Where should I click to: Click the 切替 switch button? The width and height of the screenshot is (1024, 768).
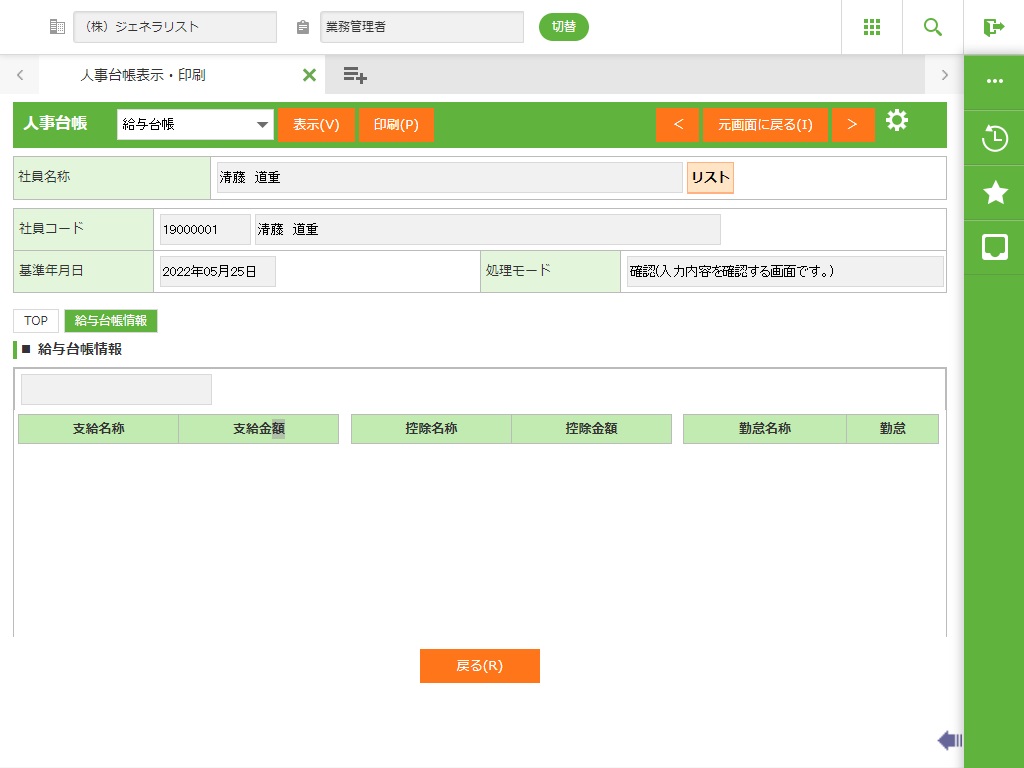(564, 27)
